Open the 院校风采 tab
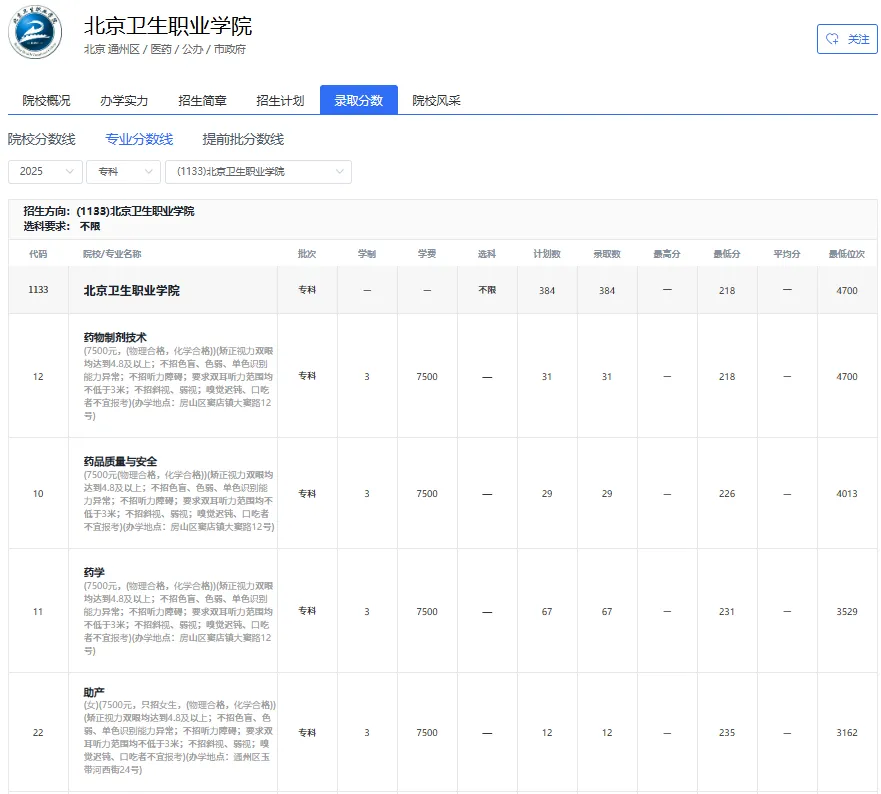 436,101
